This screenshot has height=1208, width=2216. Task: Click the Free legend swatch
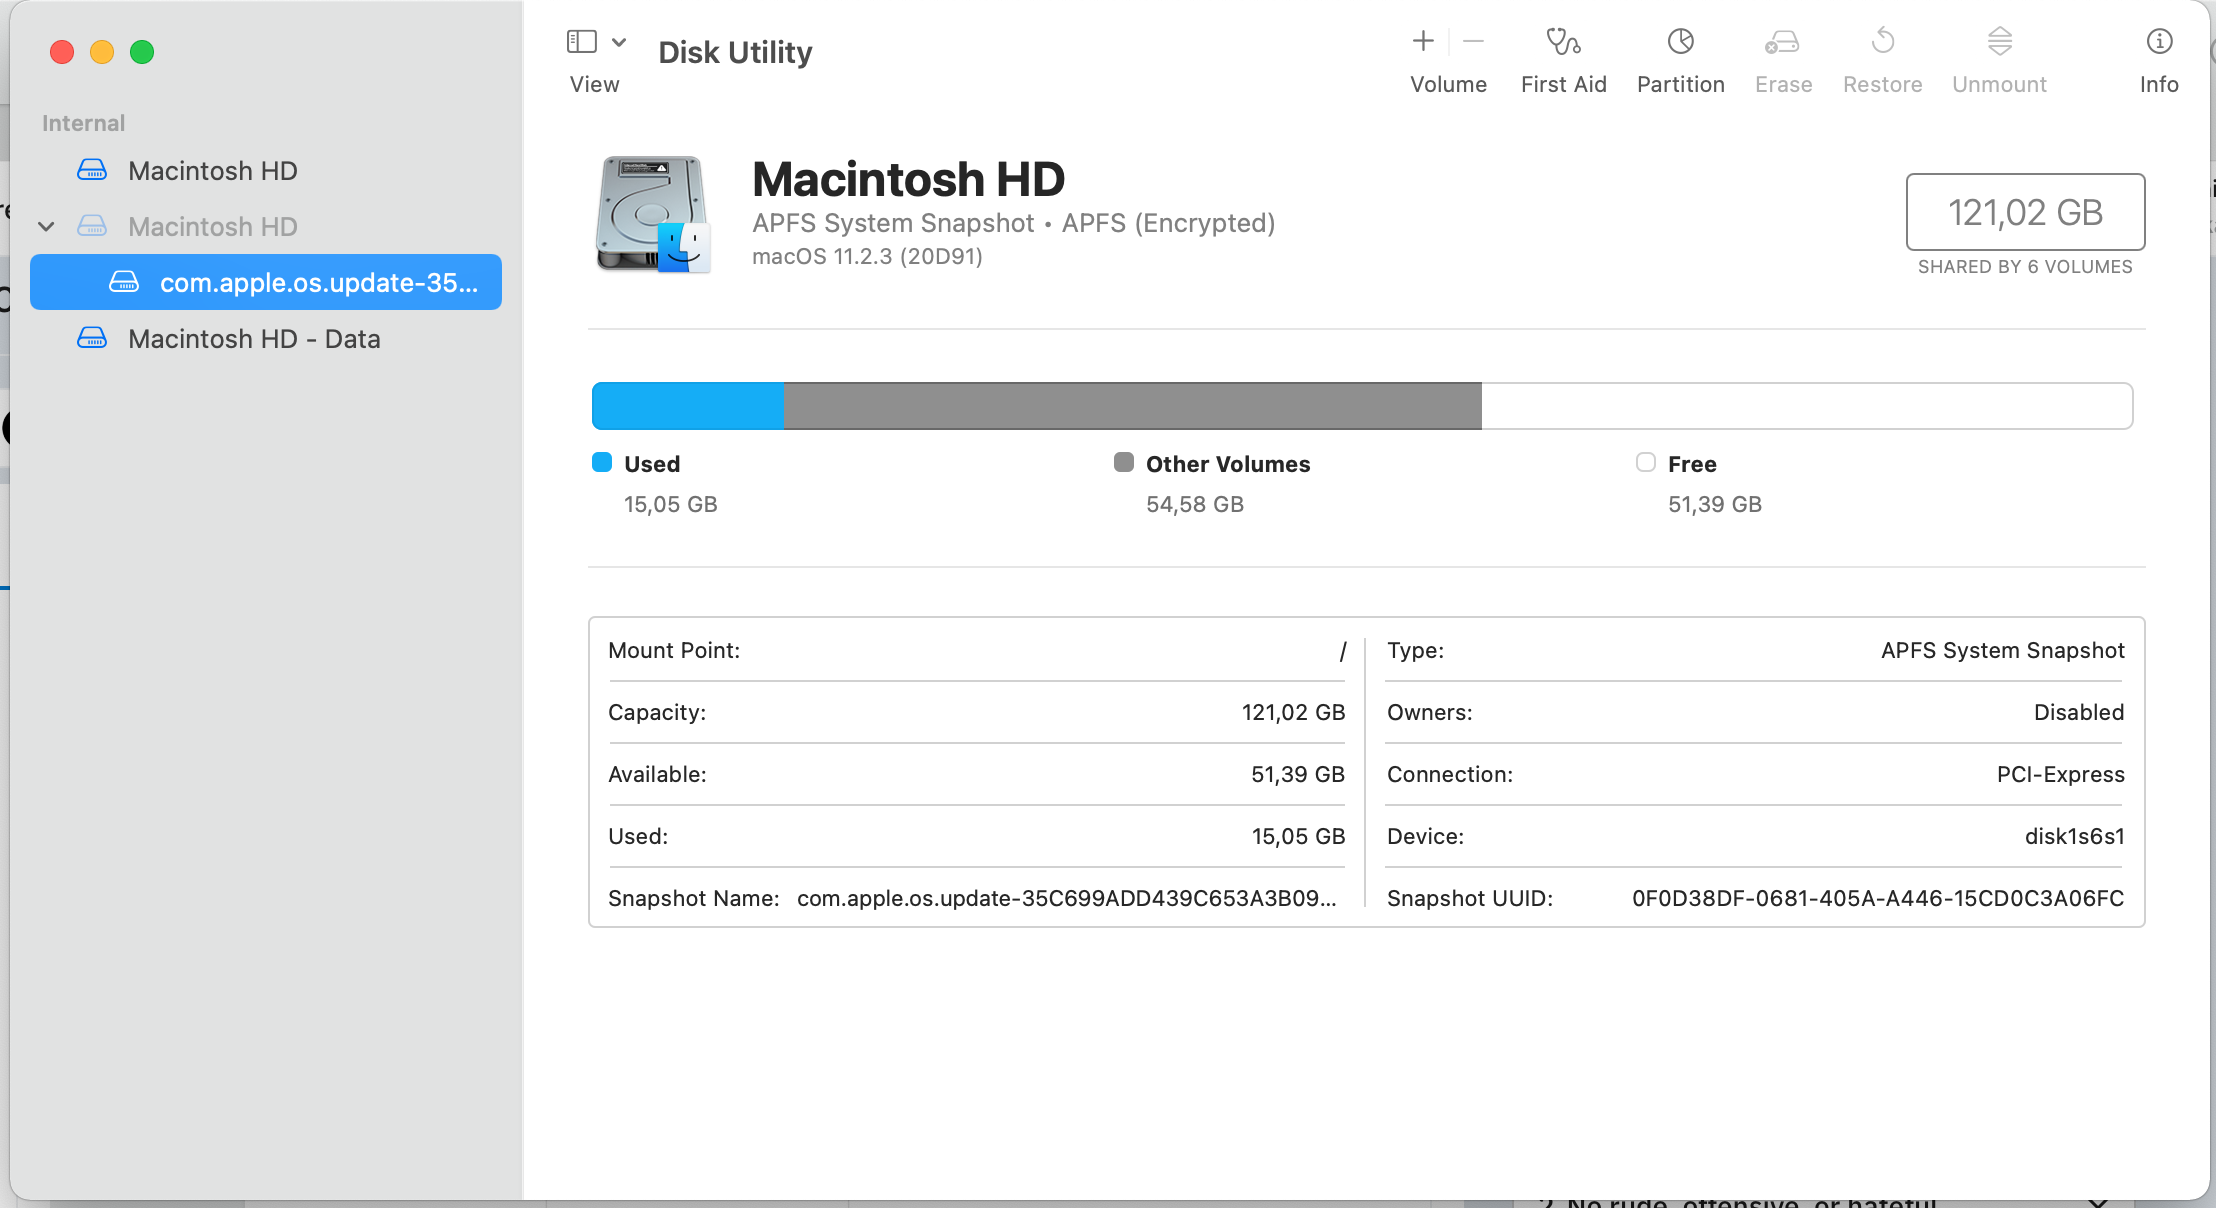(1646, 462)
